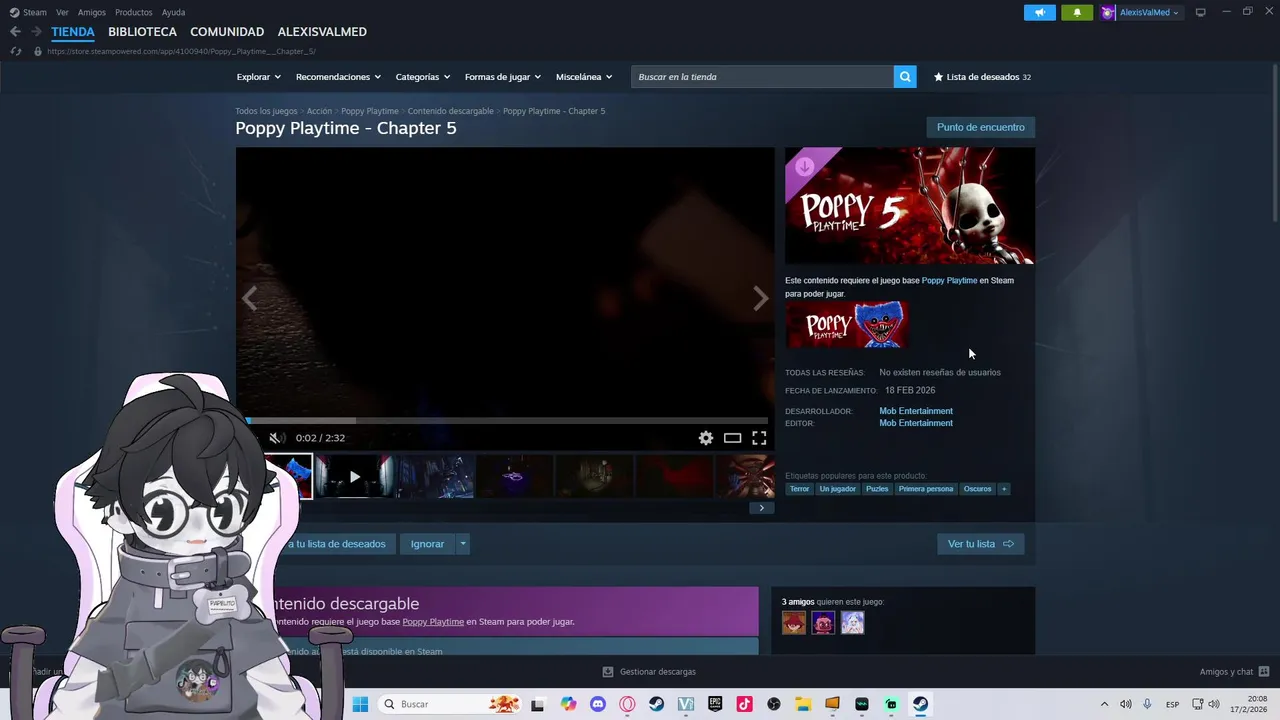This screenshot has width=1280, height=720.
Task: Open the Amigos menu
Action: click(92, 12)
